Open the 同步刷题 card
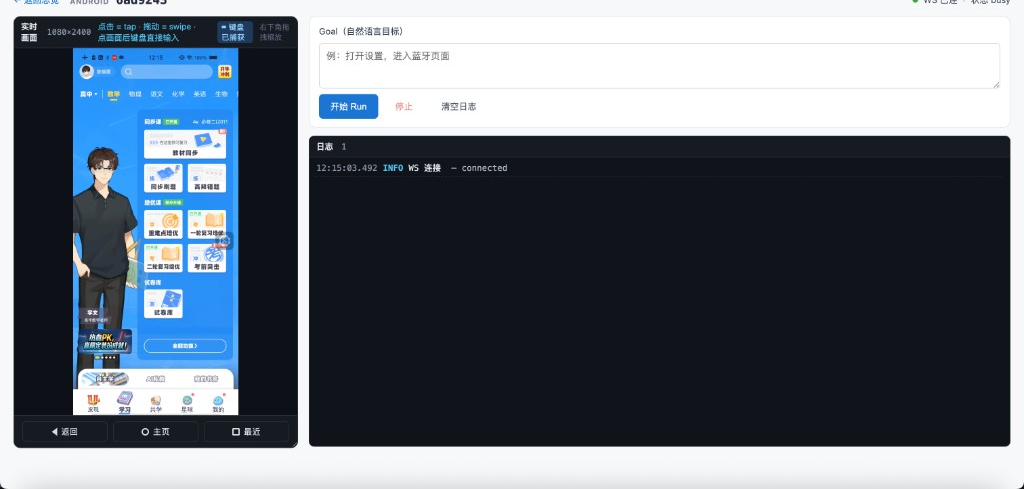Screen dimensions: 1024x489 point(163,178)
